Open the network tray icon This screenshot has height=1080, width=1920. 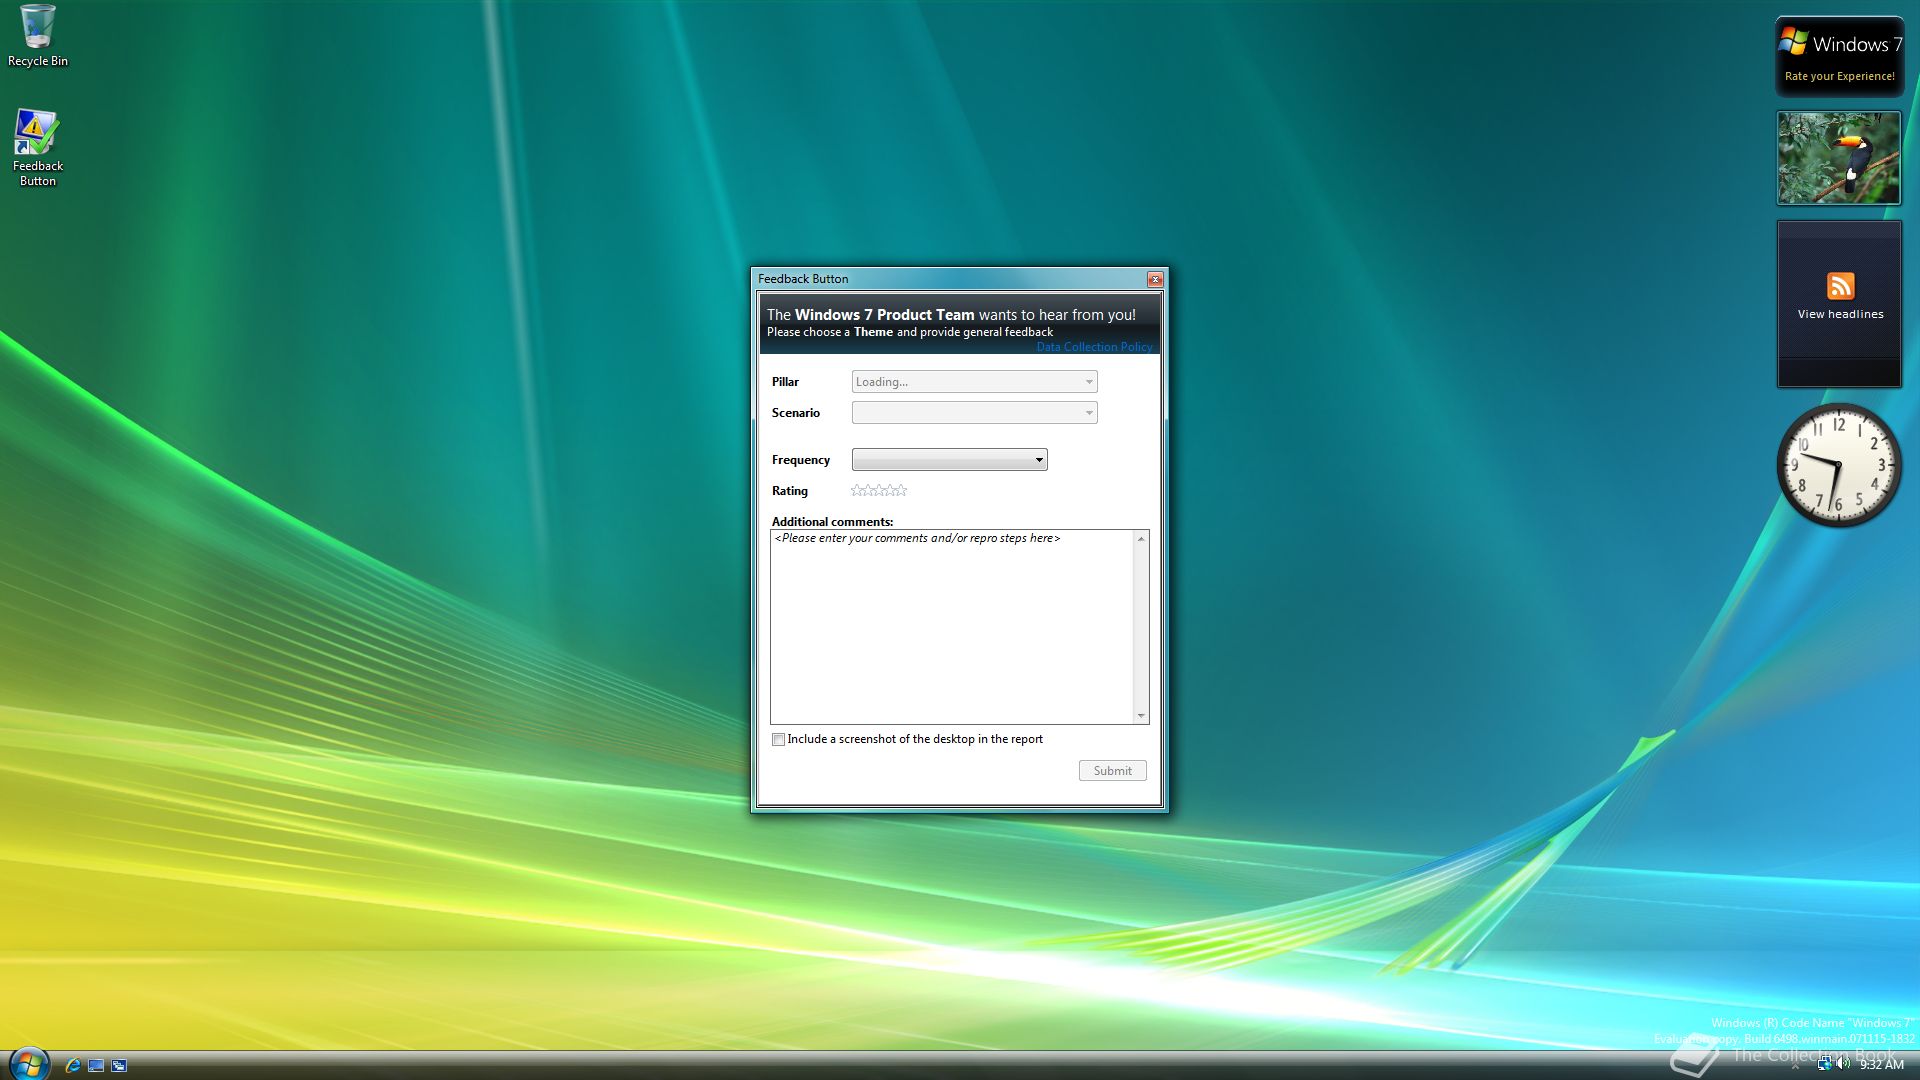point(1825,1064)
